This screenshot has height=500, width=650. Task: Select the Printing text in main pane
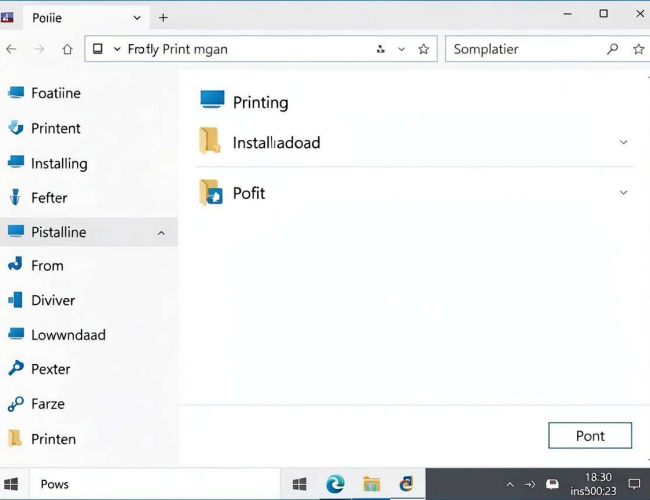click(x=260, y=102)
